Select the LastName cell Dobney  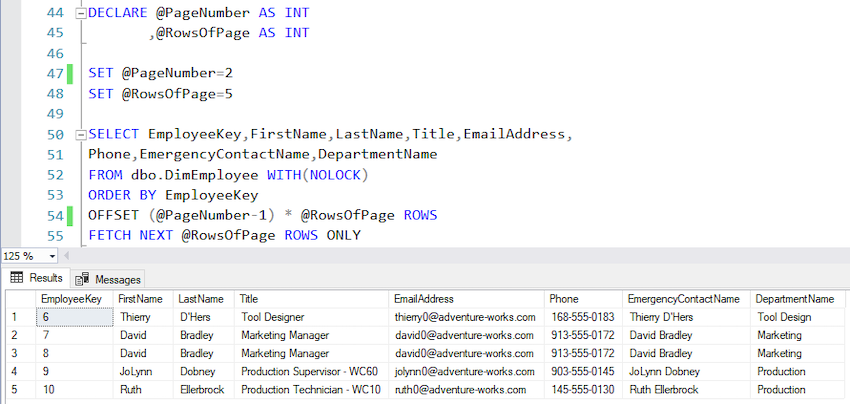pos(204,372)
